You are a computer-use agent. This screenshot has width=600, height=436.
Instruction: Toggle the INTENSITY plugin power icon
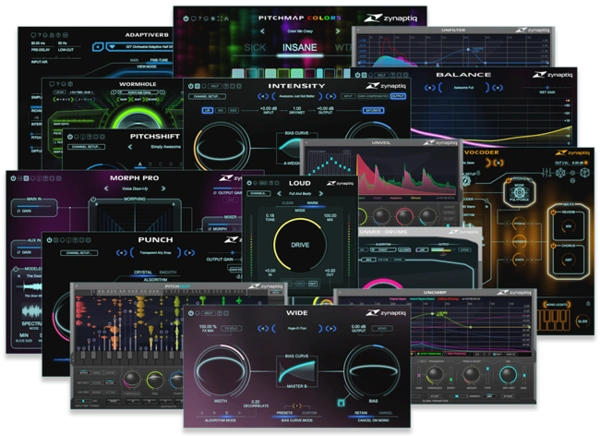pos(191,86)
